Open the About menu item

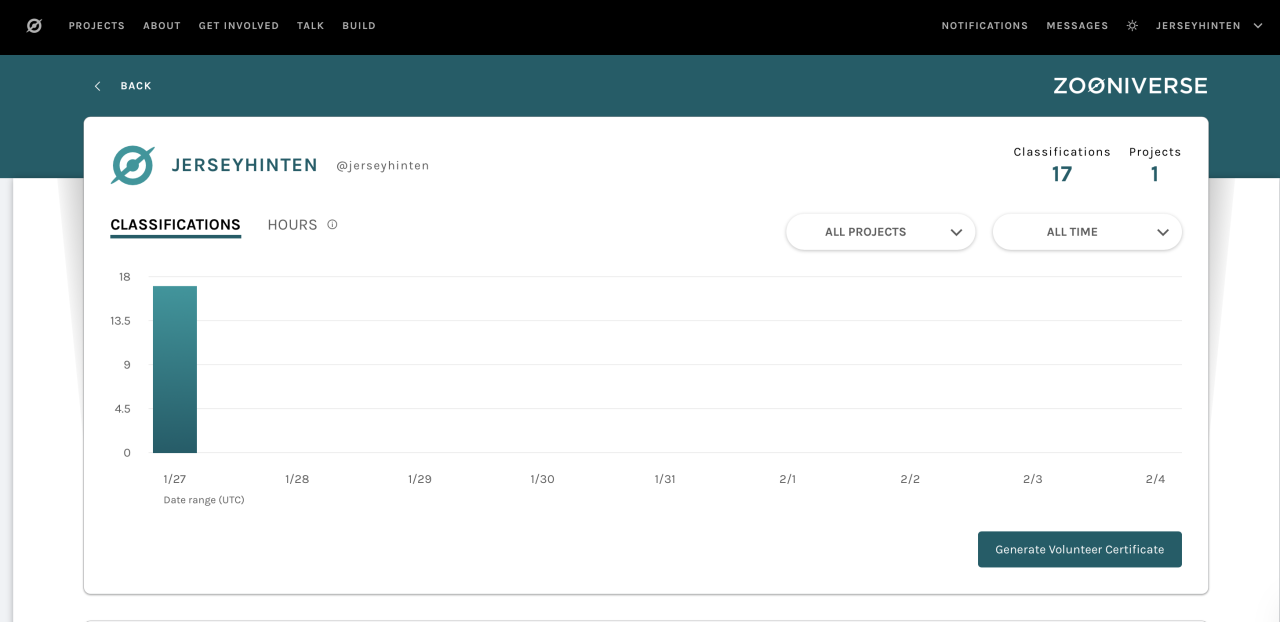[162, 26]
